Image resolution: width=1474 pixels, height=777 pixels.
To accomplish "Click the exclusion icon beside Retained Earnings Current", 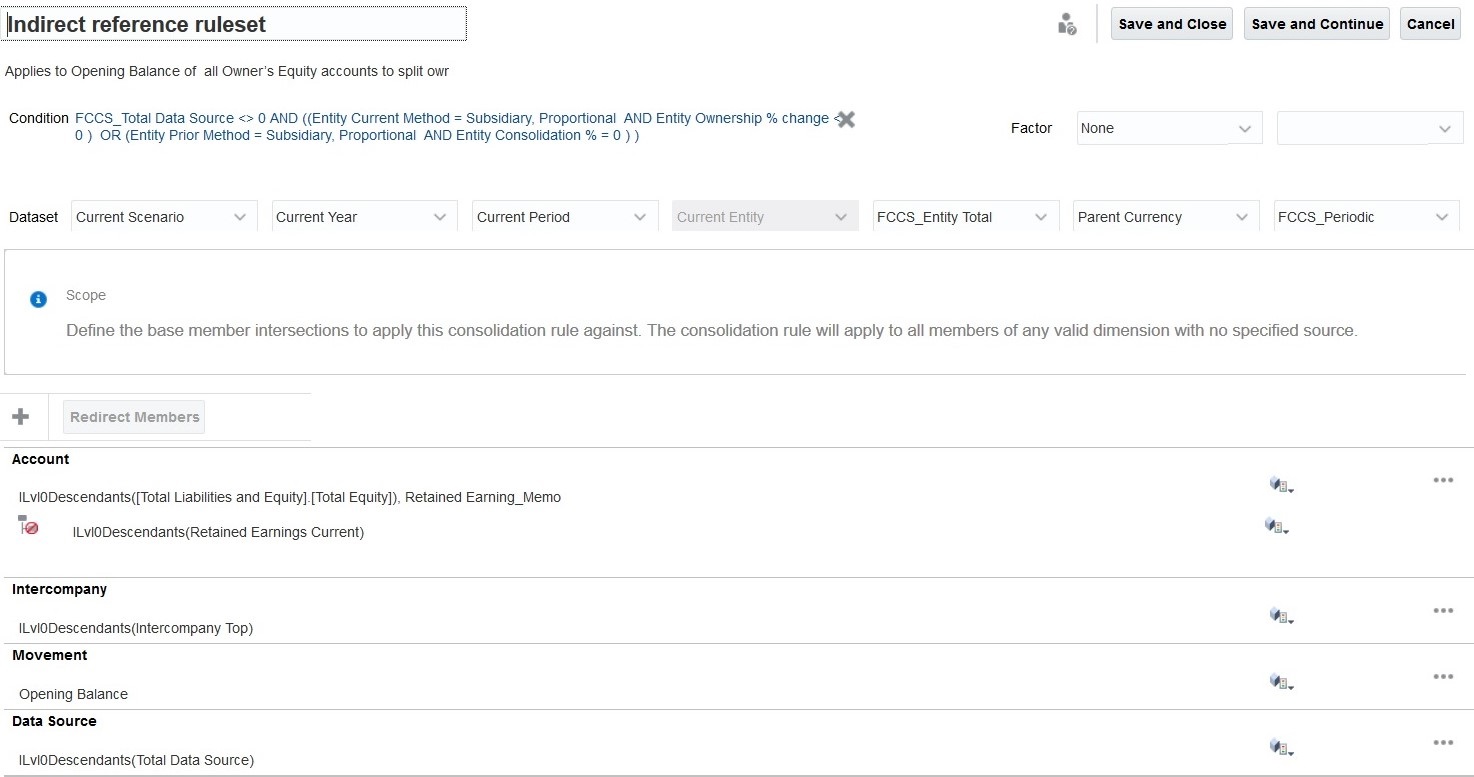I will tap(29, 526).
